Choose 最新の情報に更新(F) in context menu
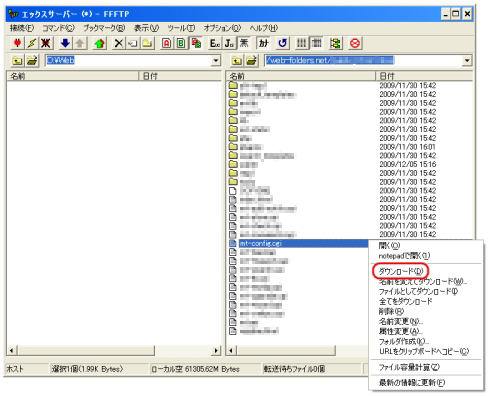The width and height of the screenshot is (500, 396). tap(426, 382)
